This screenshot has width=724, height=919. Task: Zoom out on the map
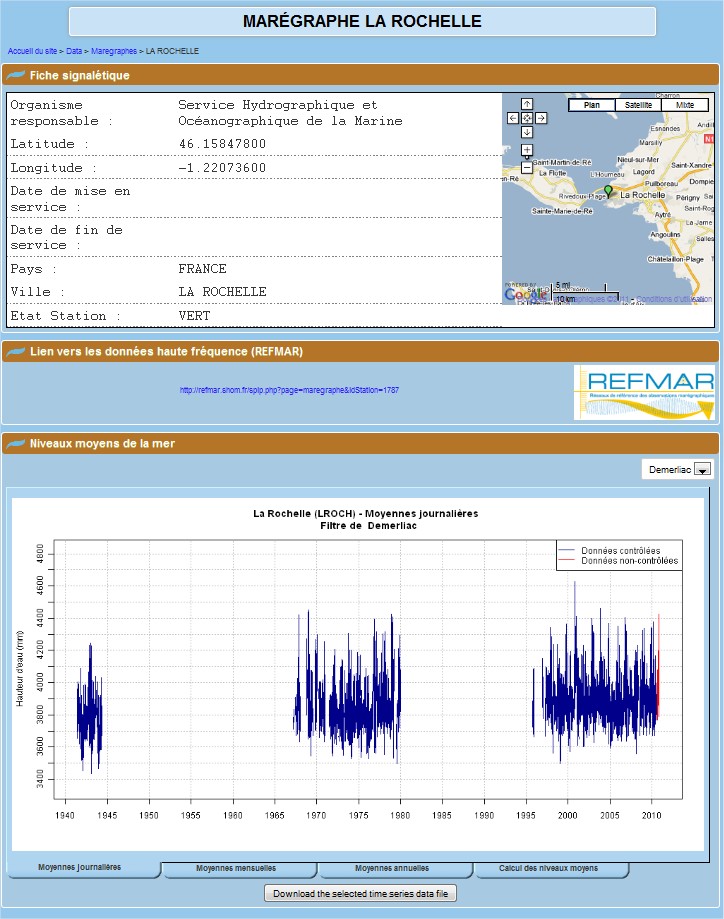[x=527, y=167]
